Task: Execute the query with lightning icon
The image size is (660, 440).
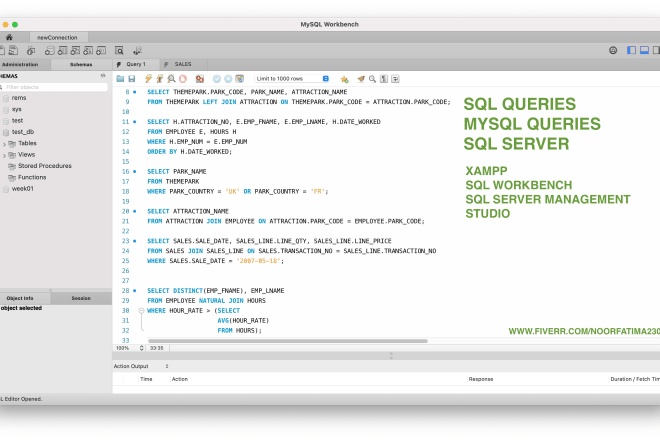Action: click(x=149, y=79)
